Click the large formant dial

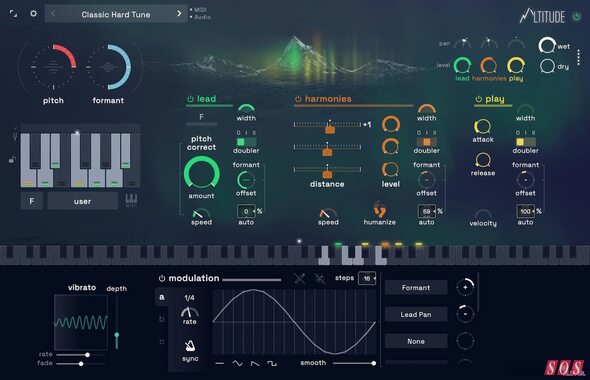click(108, 67)
